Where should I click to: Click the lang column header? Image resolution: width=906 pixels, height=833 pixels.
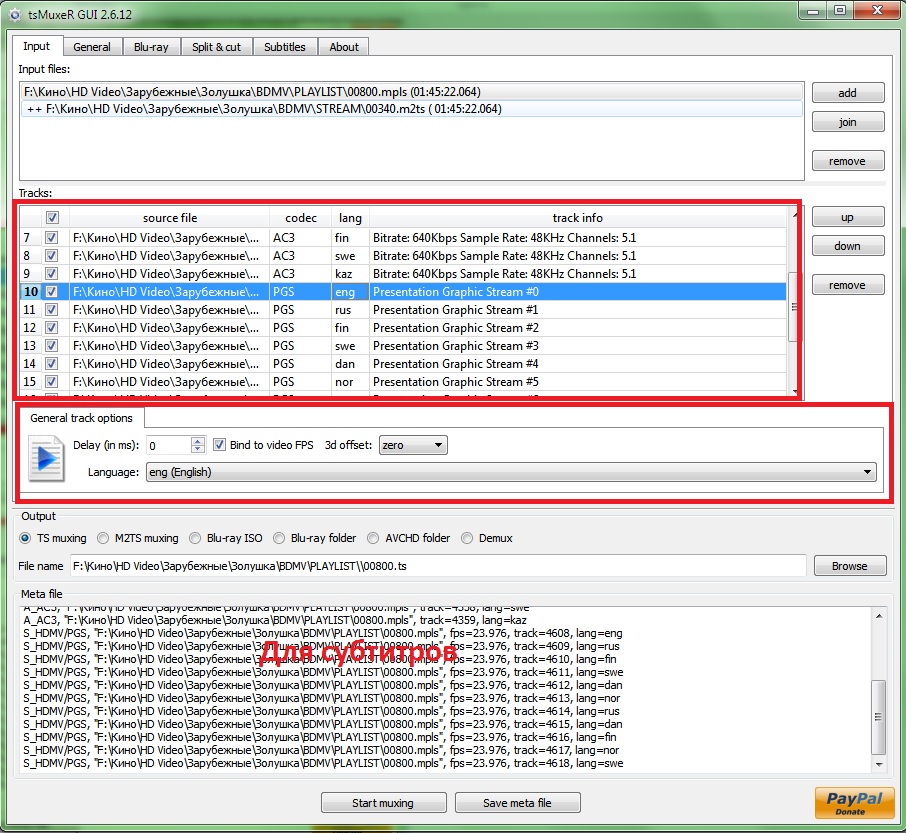pos(350,218)
